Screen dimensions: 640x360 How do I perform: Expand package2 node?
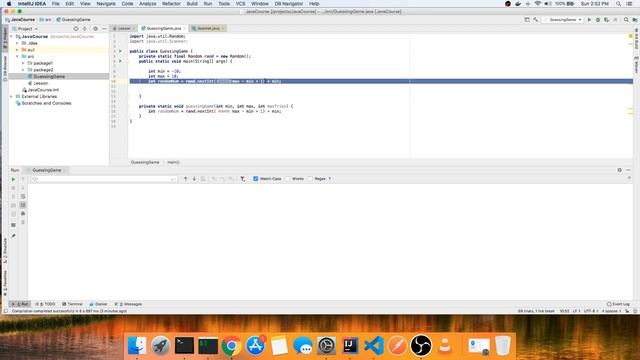pyautogui.click(x=23, y=70)
